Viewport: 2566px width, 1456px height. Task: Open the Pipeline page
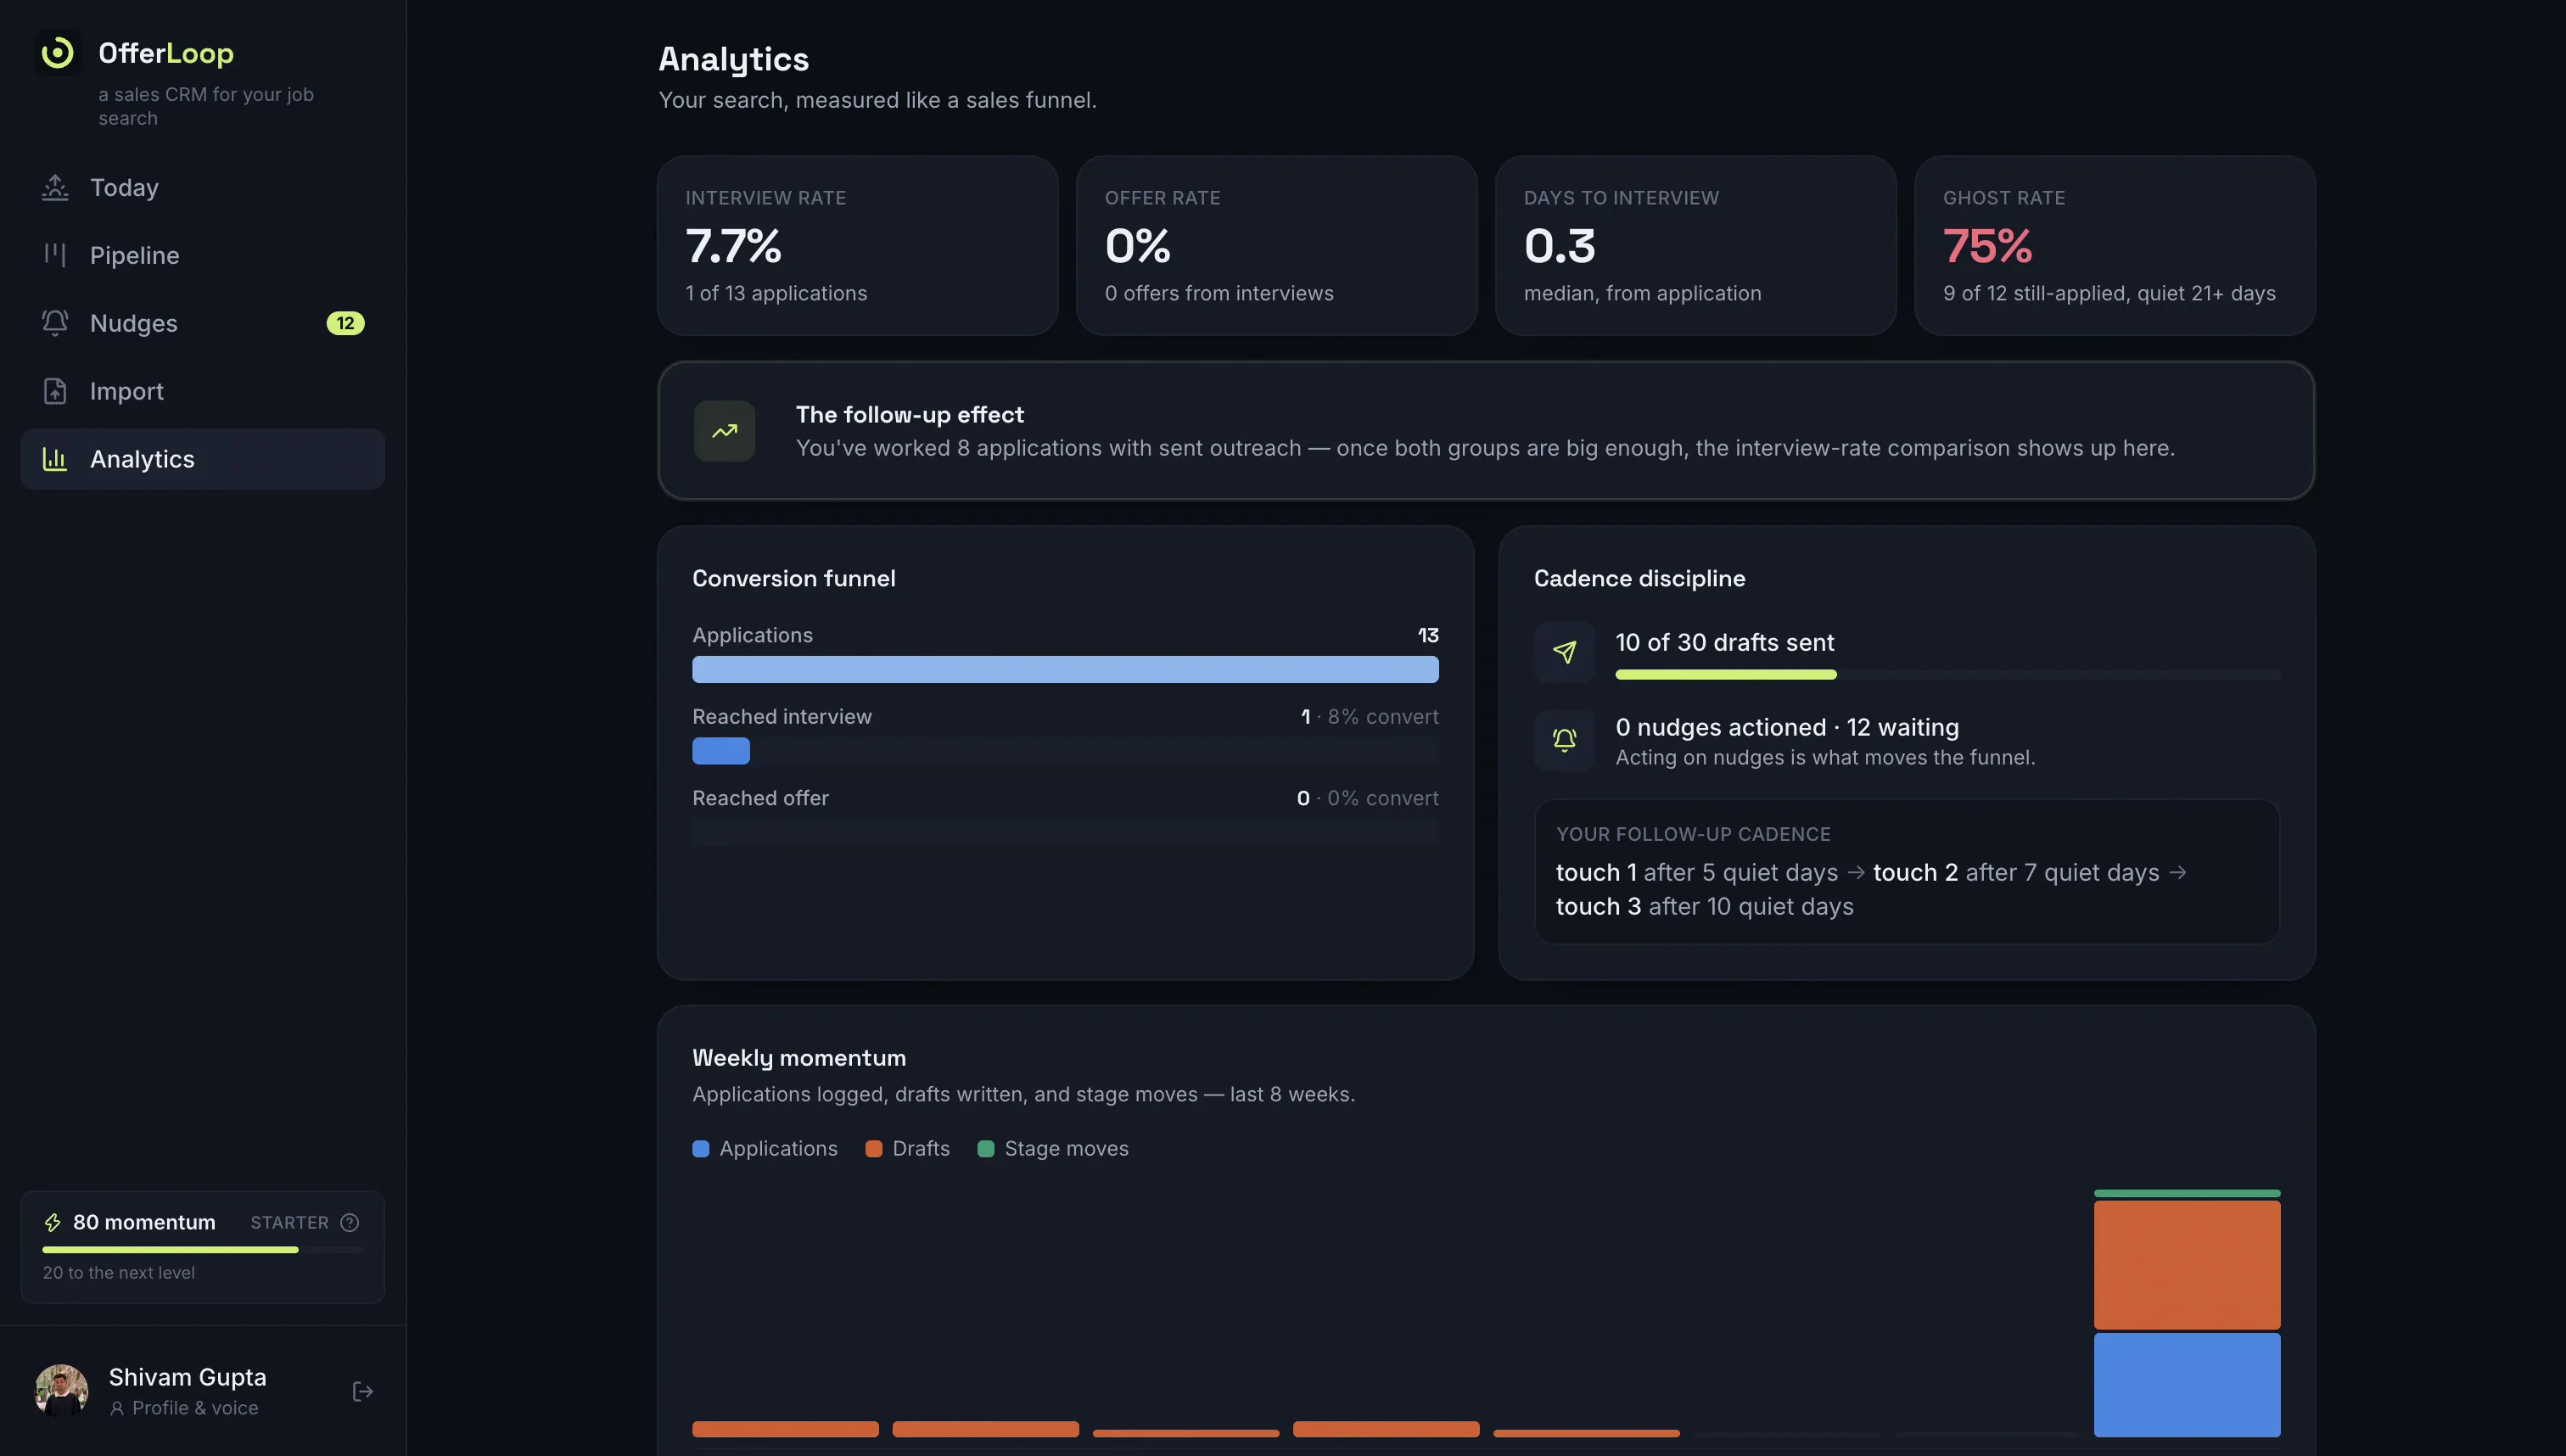(203, 255)
